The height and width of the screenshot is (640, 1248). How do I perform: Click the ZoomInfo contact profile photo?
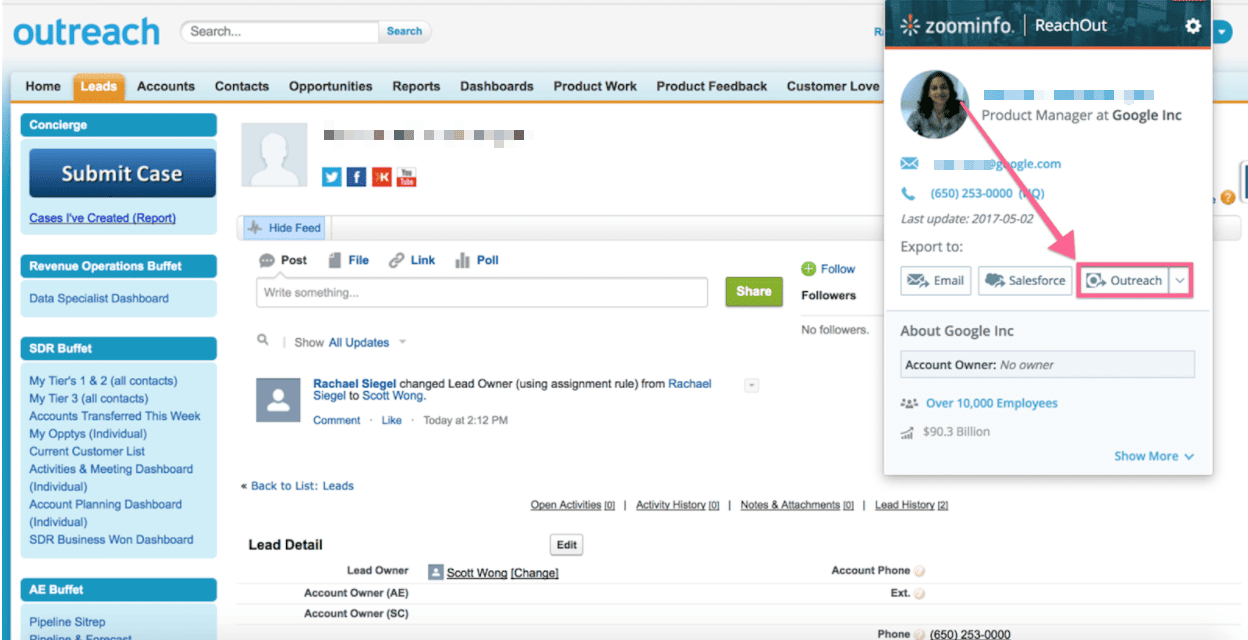tap(935, 104)
